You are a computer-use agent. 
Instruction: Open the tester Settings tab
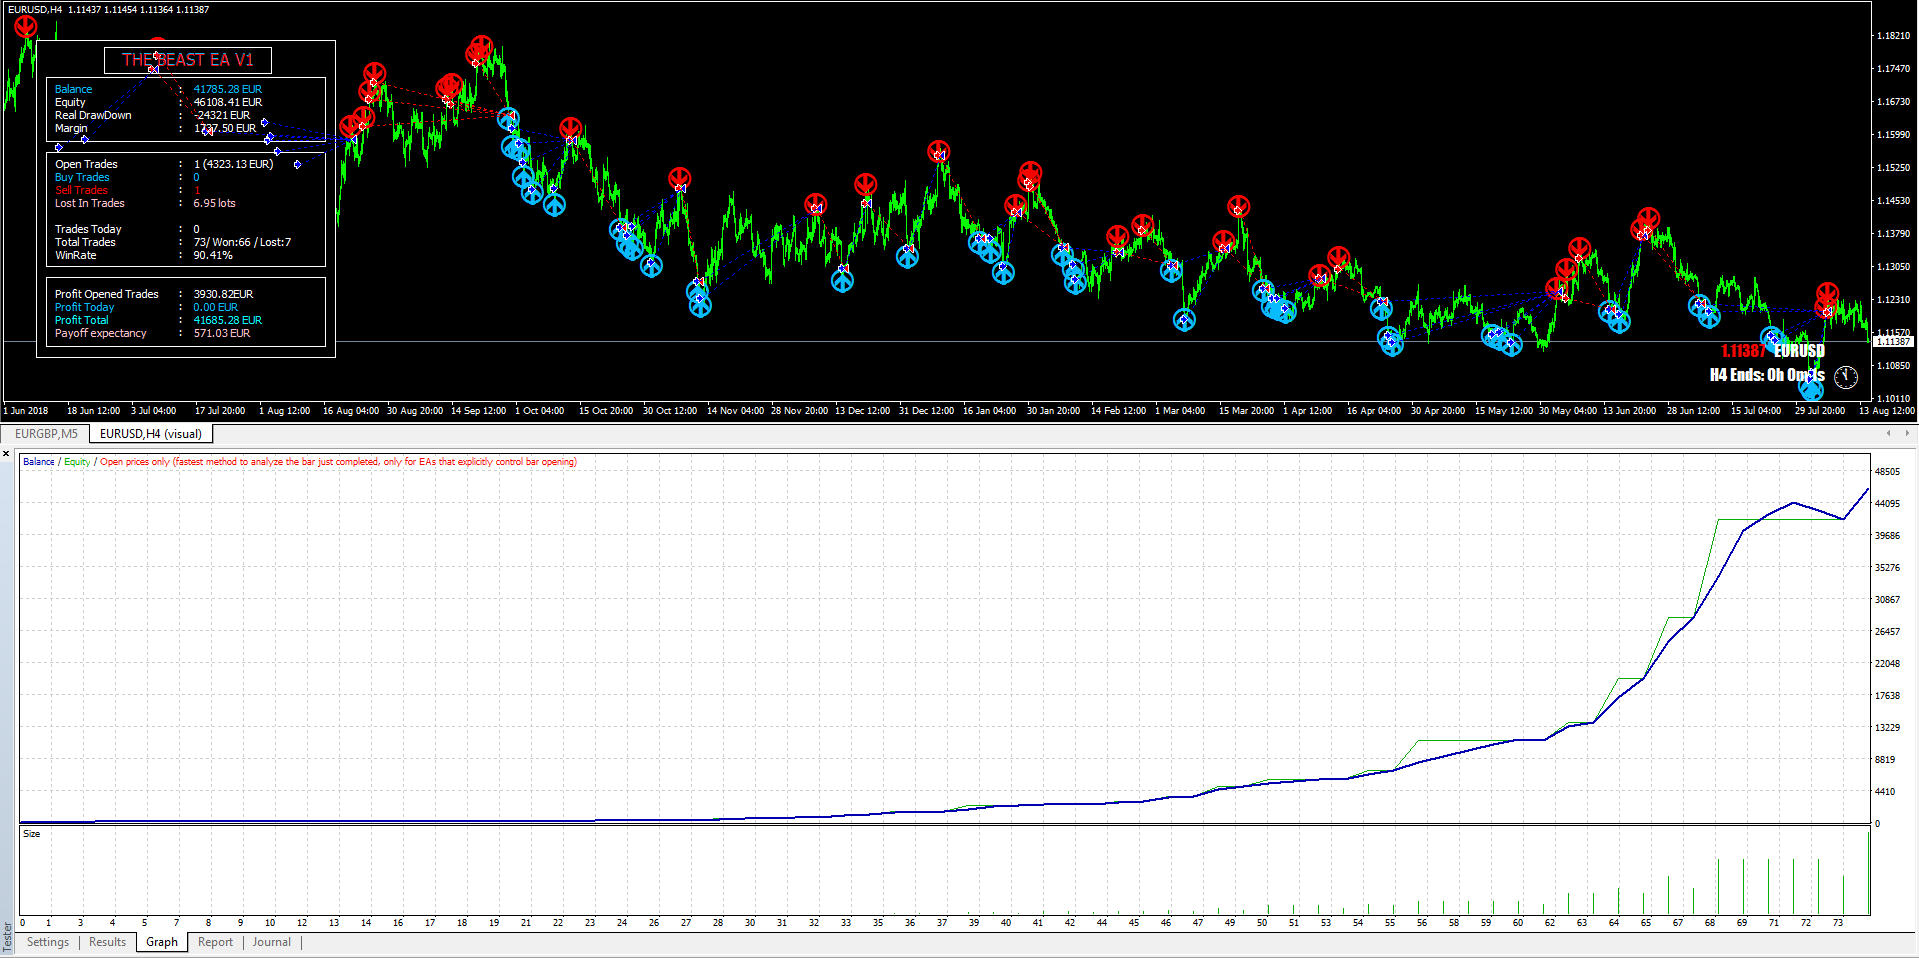[x=48, y=942]
